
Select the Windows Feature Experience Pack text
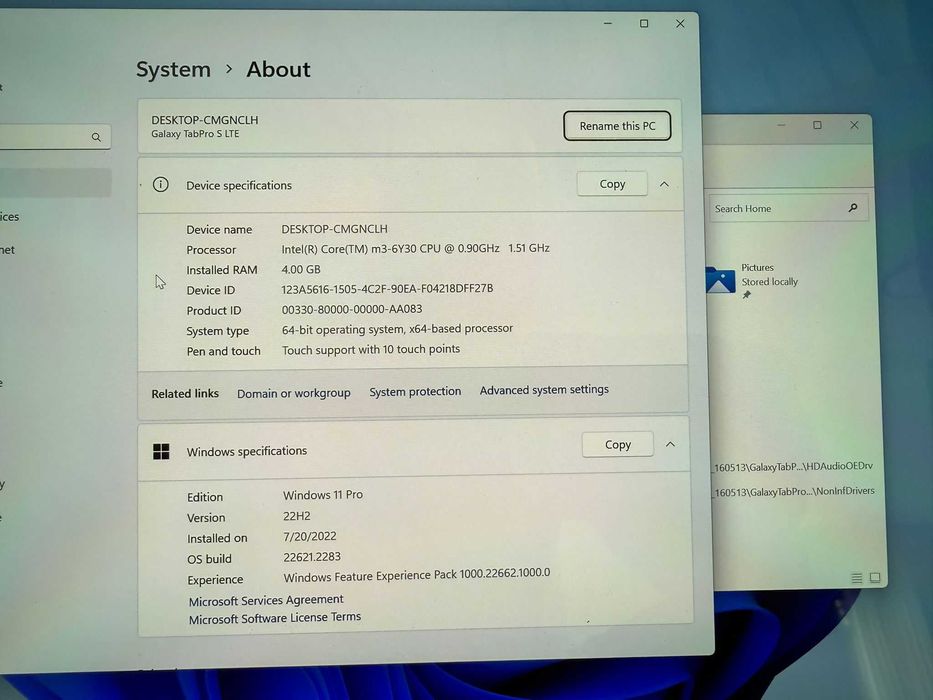coord(417,575)
